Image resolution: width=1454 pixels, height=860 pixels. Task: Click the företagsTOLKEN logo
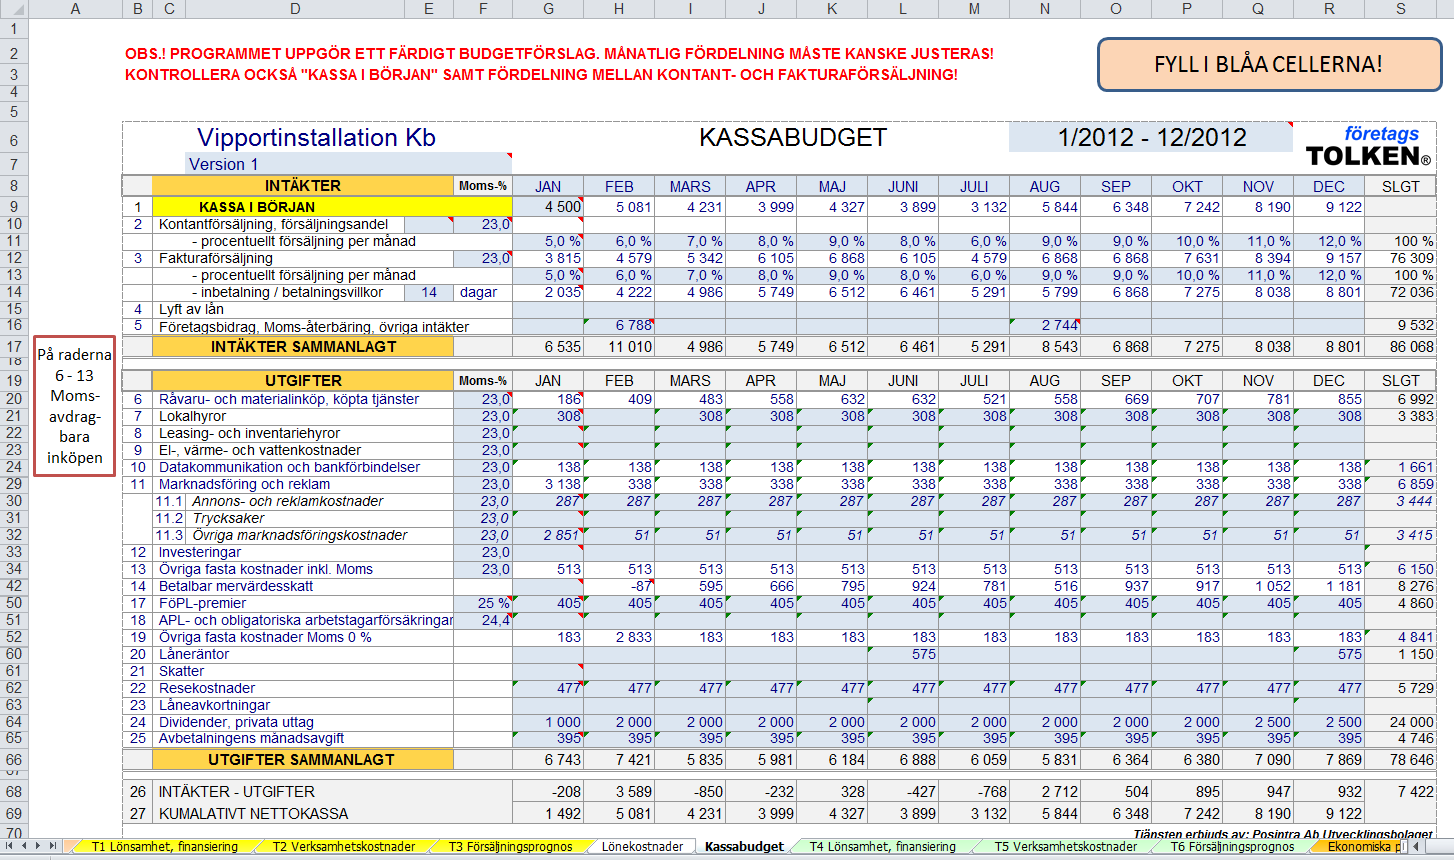[x=1369, y=146]
